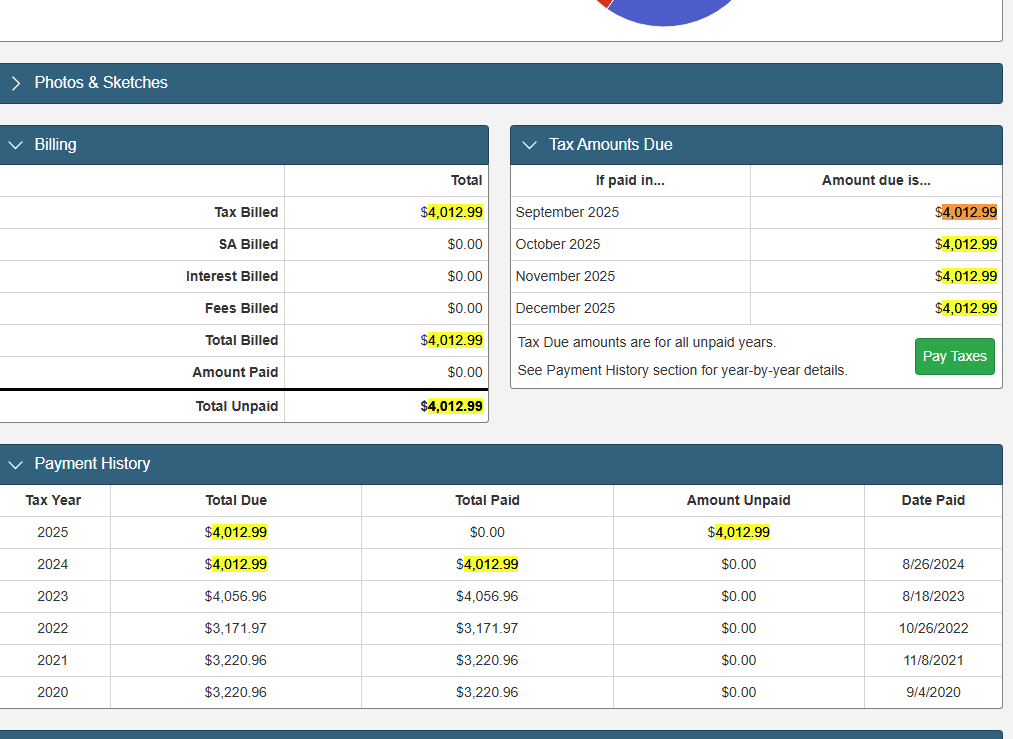Select the December 2025 amount due
Viewport: 1013px width, 739px height.
(x=968, y=308)
